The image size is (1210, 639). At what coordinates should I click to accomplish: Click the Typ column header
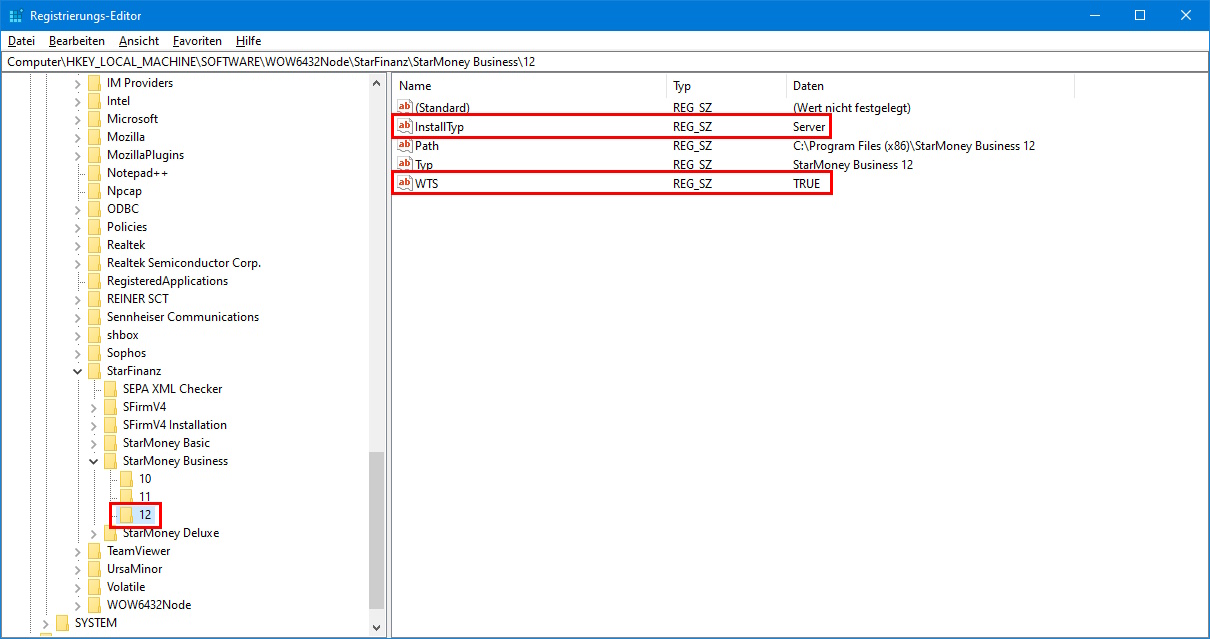[x=726, y=86]
